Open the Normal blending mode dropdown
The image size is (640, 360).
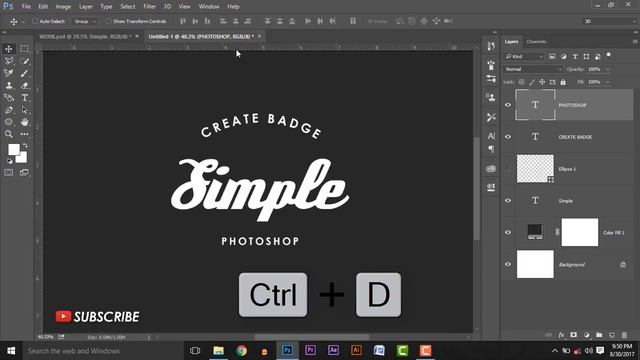point(533,69)
